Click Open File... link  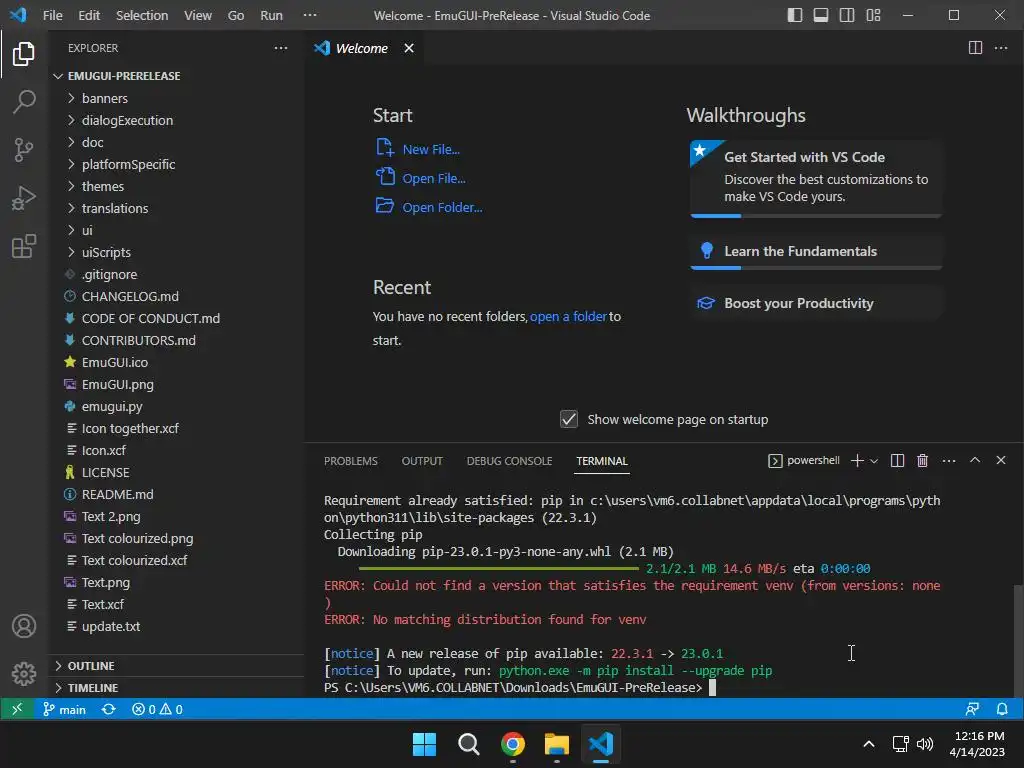434,178
